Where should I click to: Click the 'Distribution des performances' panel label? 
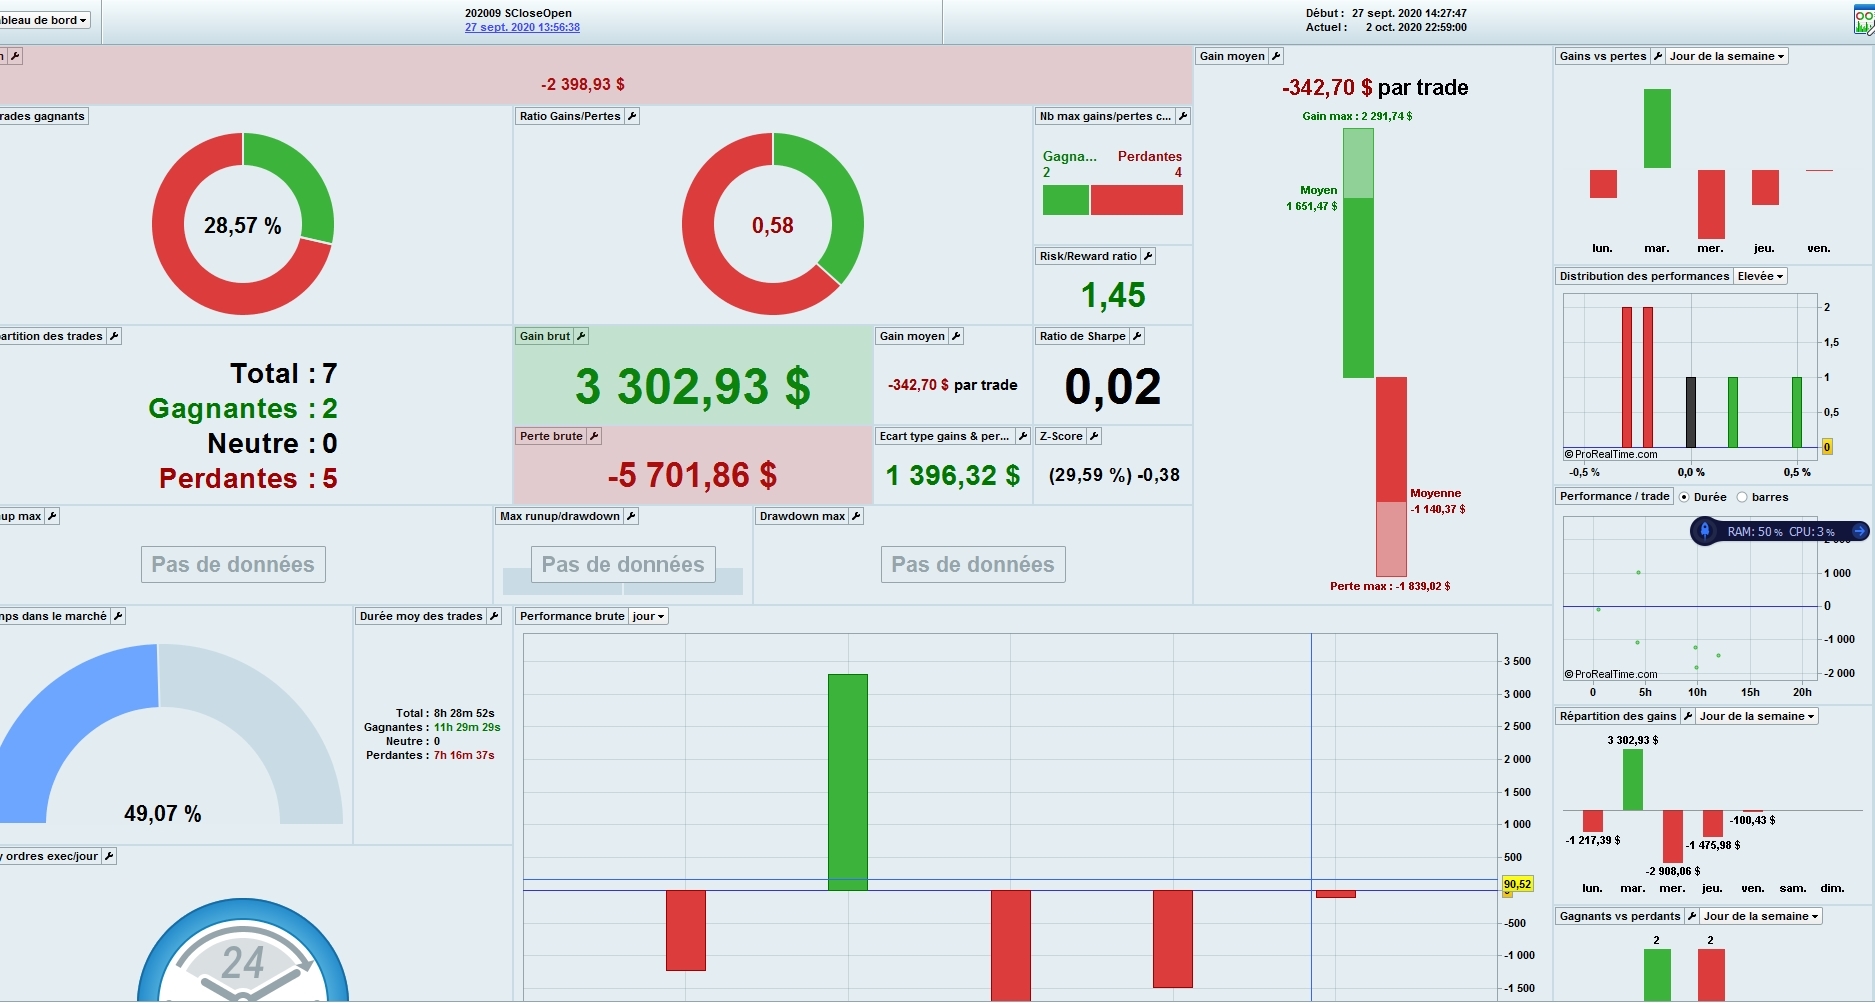pos(1644,276)
